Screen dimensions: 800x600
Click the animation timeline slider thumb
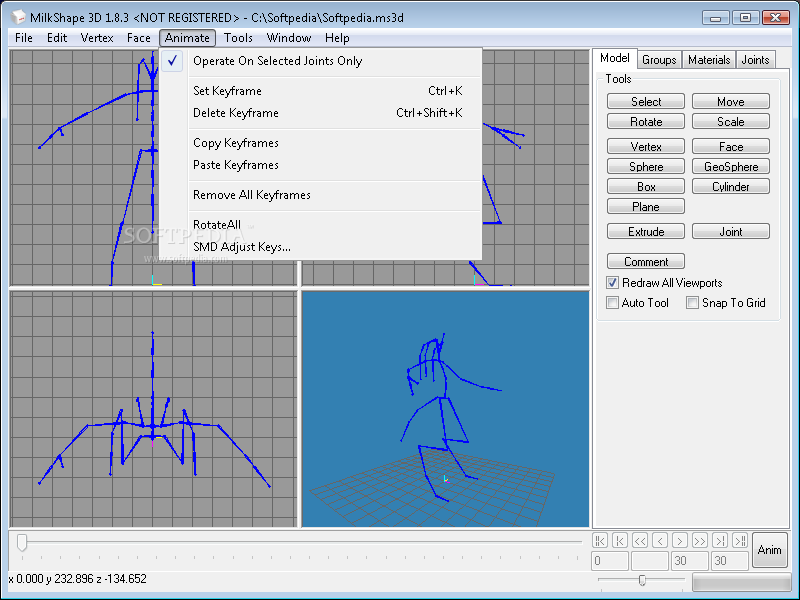pos(21,542)
